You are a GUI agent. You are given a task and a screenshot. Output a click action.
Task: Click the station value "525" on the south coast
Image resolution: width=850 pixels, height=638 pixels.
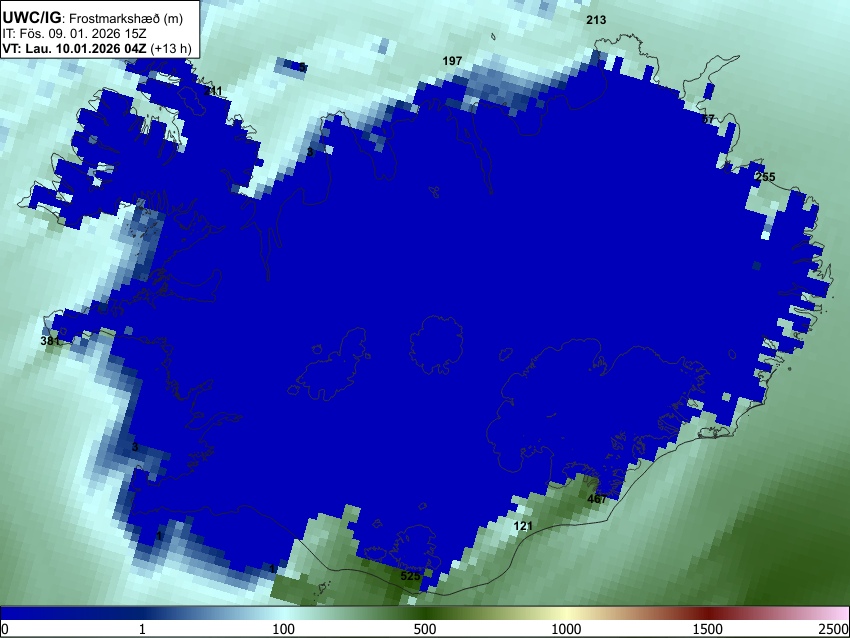click(x=410, y=576)
